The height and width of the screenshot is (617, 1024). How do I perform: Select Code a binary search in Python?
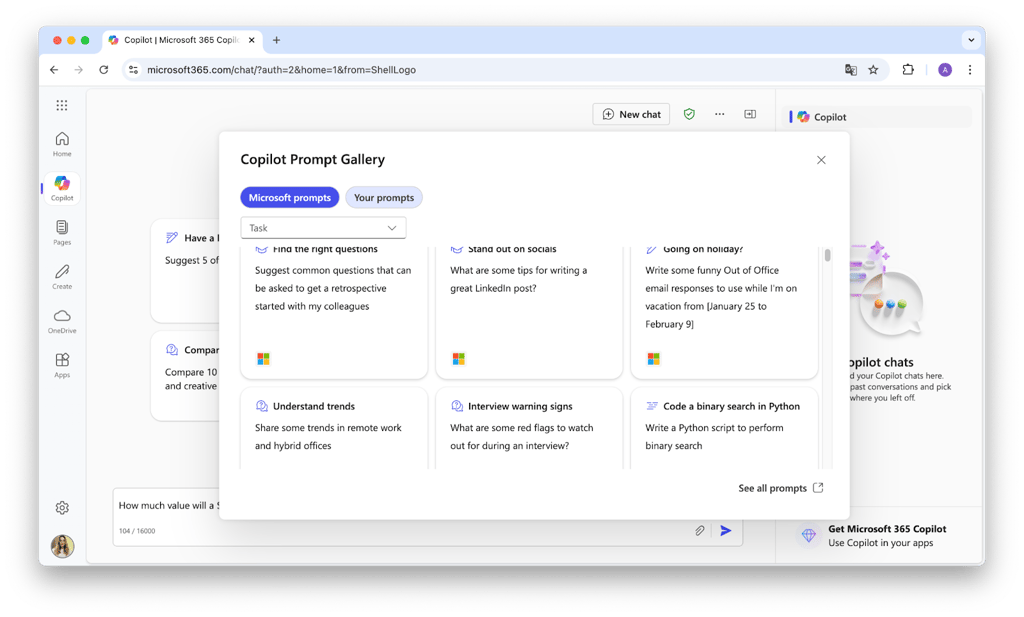[x=724, y=428]
